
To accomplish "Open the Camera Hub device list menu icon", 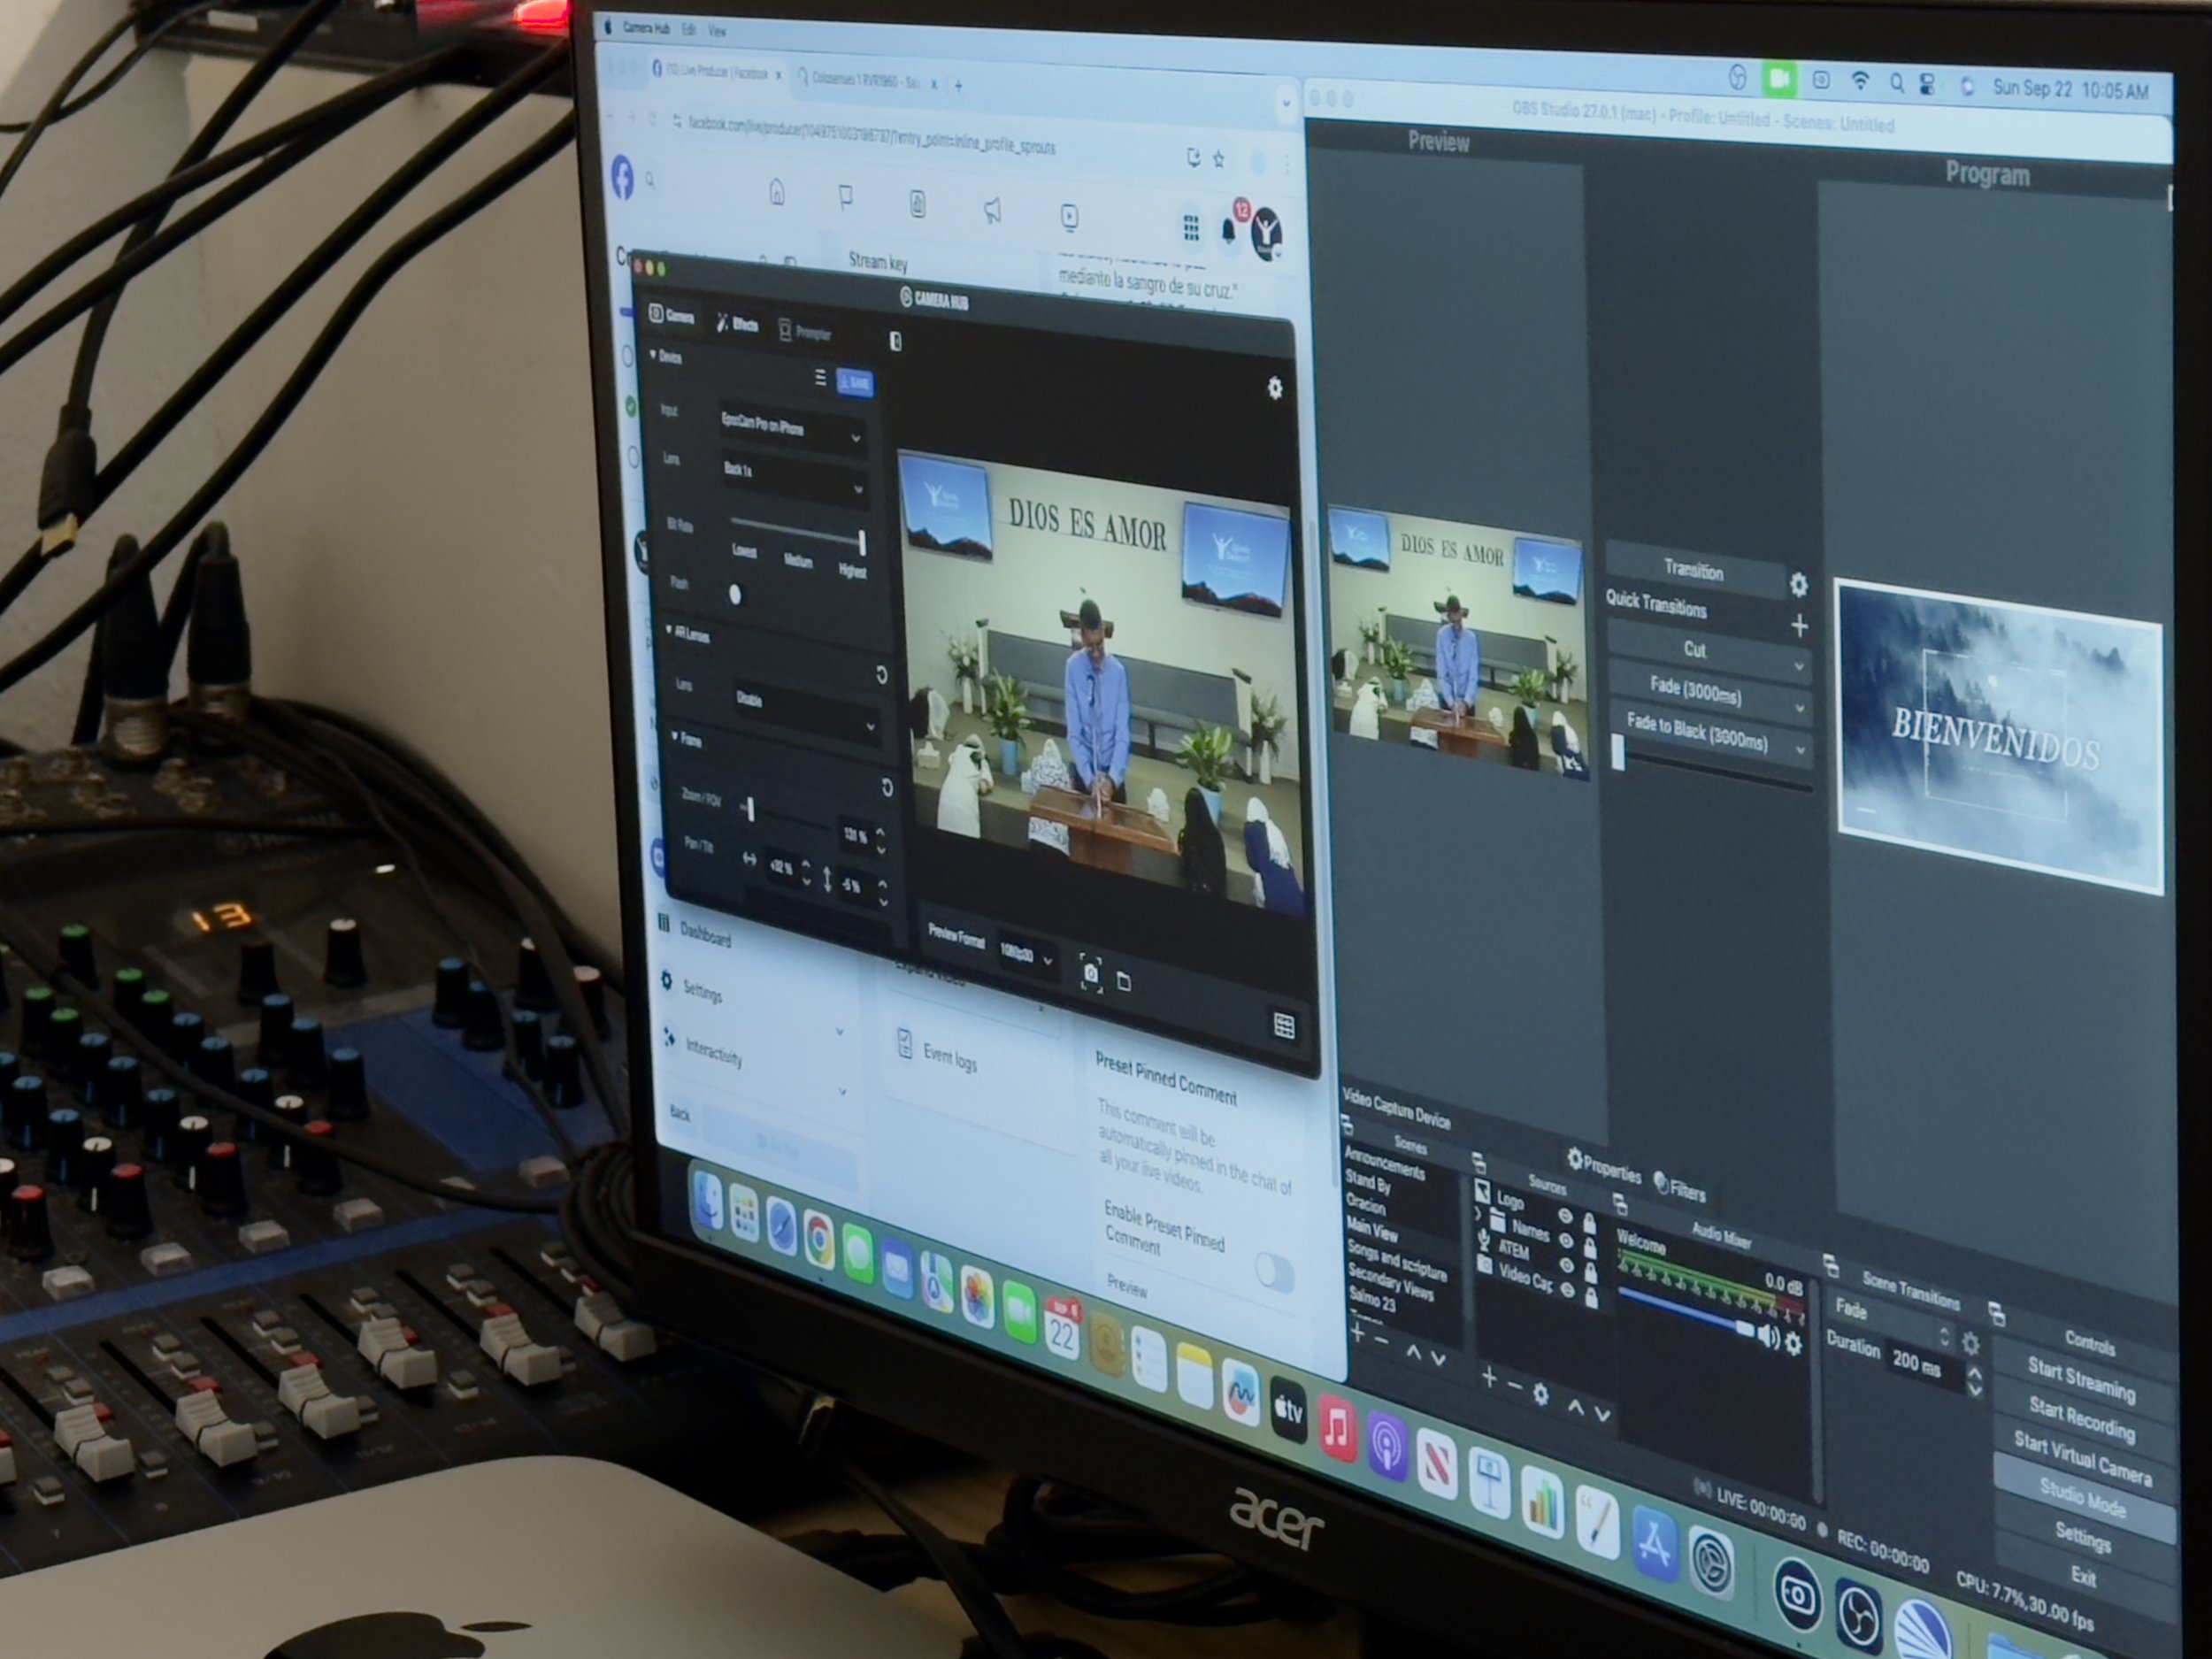I will pos(820,377).
